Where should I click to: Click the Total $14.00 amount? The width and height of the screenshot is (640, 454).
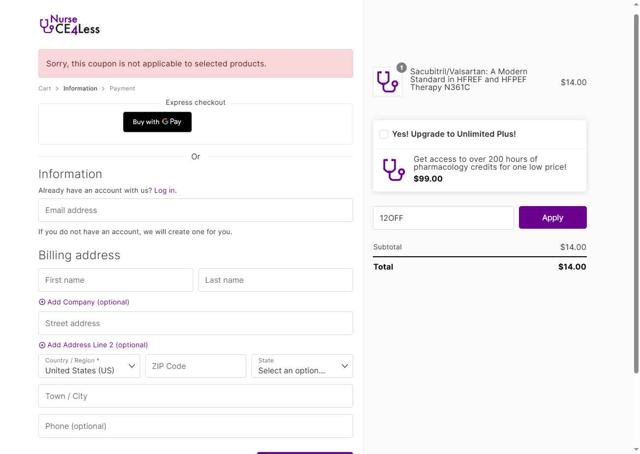pyautogui.click(x=572, y=267)
